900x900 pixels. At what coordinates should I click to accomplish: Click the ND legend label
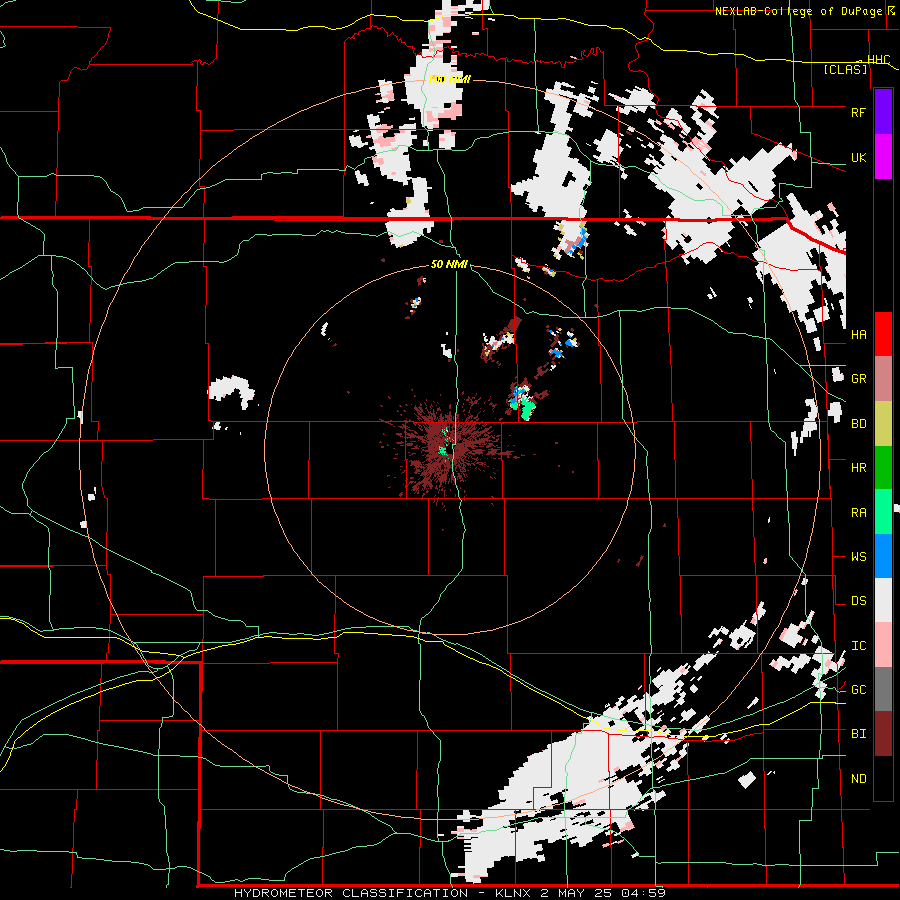(858, 778)
